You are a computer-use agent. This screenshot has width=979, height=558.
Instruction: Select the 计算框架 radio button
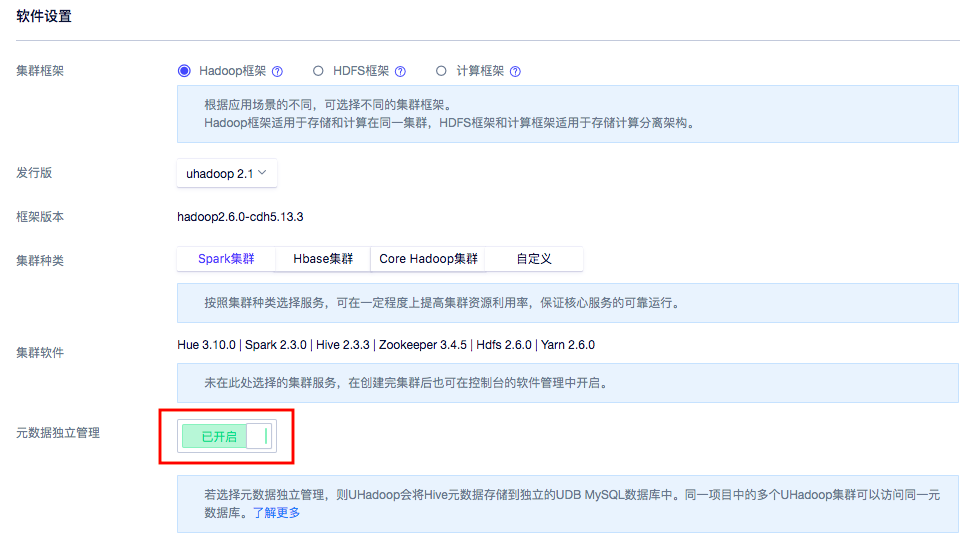(441, 71)
